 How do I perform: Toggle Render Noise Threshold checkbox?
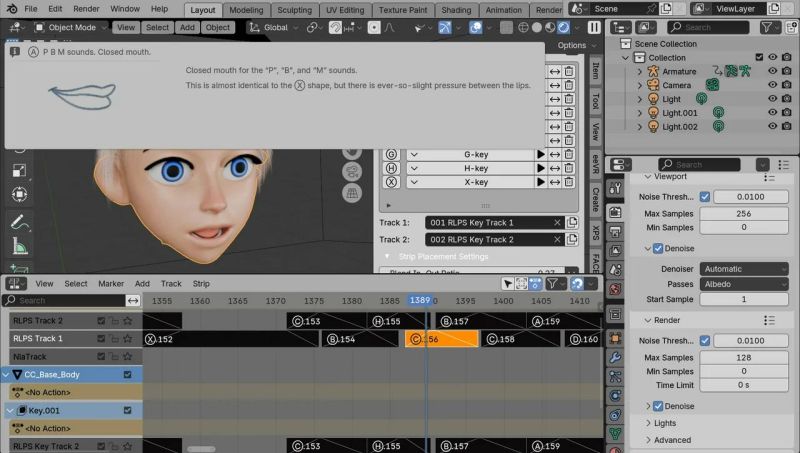(x=705, y=340)
